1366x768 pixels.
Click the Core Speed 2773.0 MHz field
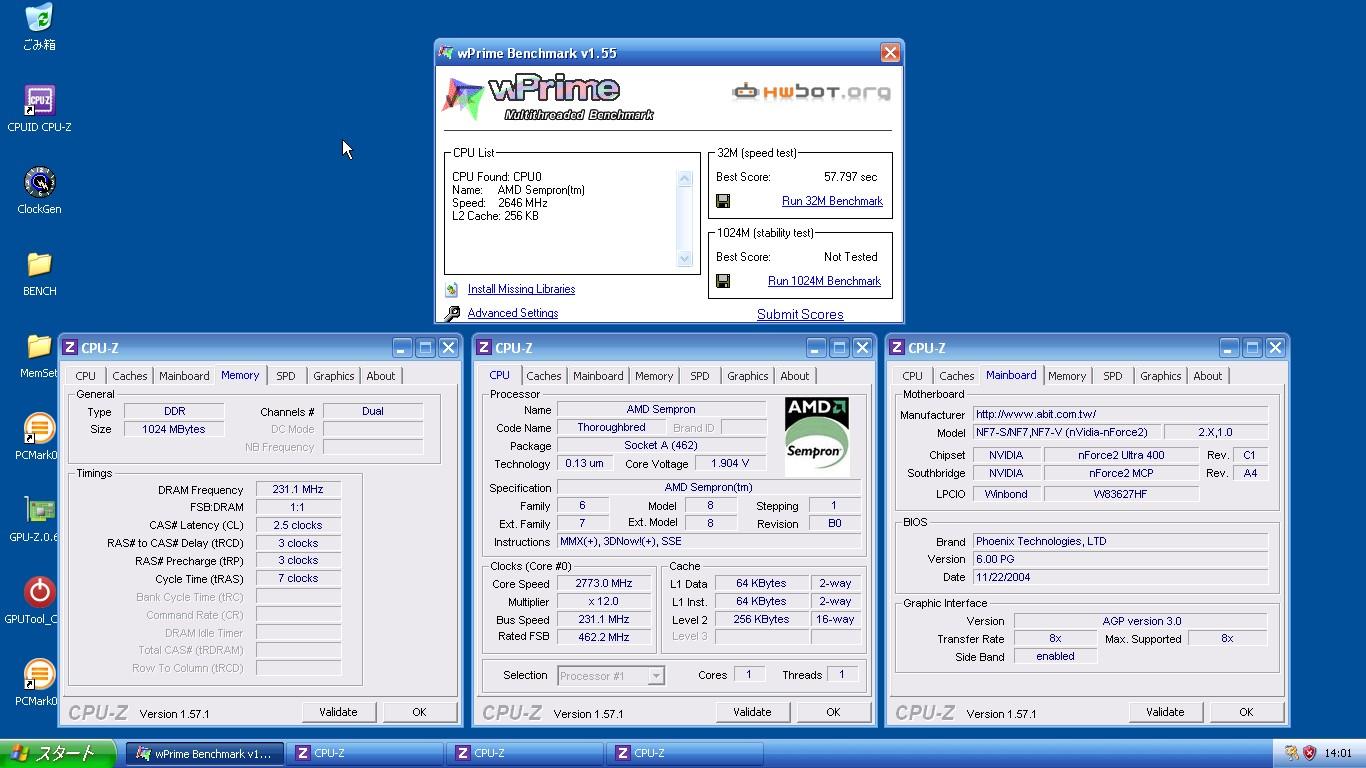pyautogui.click(x=604, y=584)
